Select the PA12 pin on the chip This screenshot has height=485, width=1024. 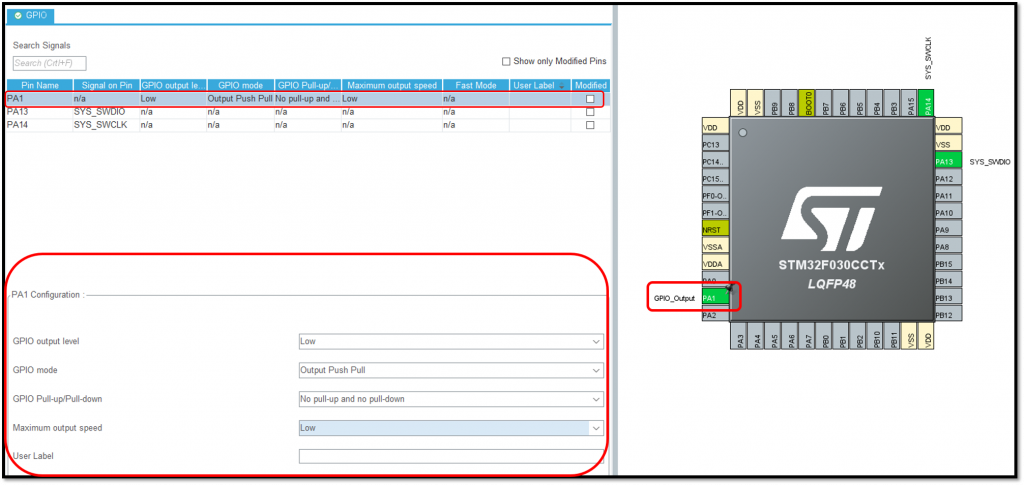click(949, 179)
